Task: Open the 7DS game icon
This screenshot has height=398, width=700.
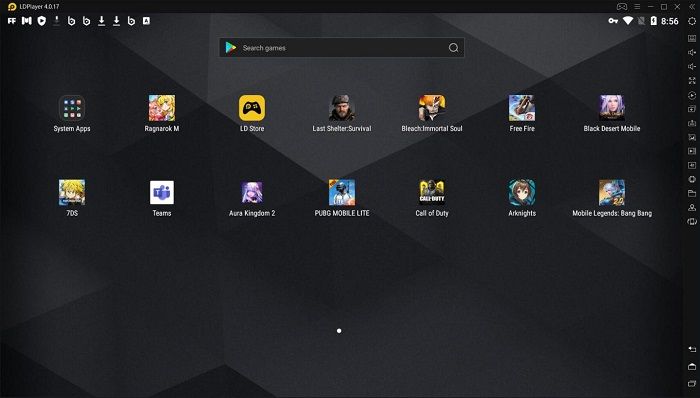Action: (x=72, y=192)
